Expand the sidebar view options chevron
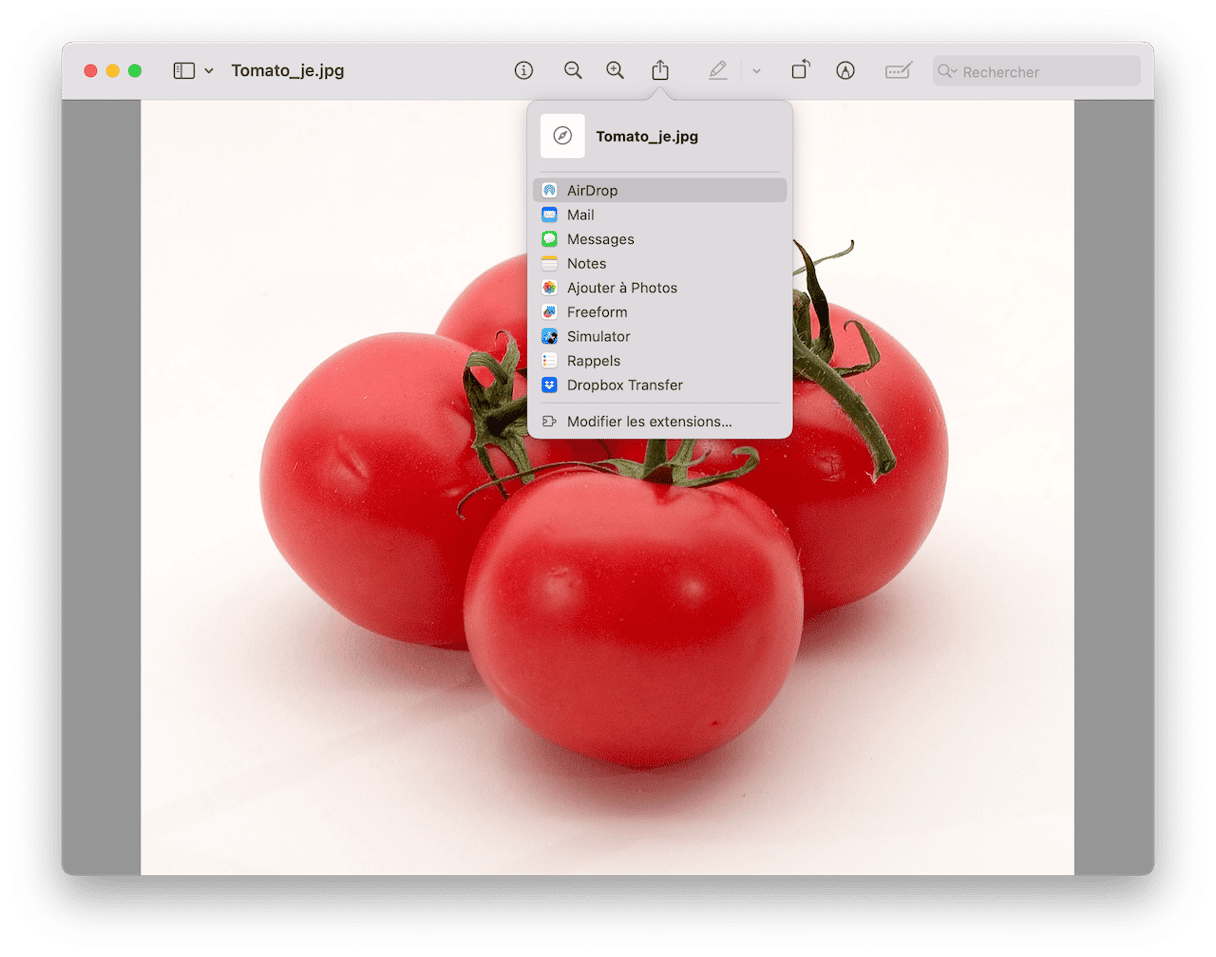1216x957 pixels. coord(209,71)
